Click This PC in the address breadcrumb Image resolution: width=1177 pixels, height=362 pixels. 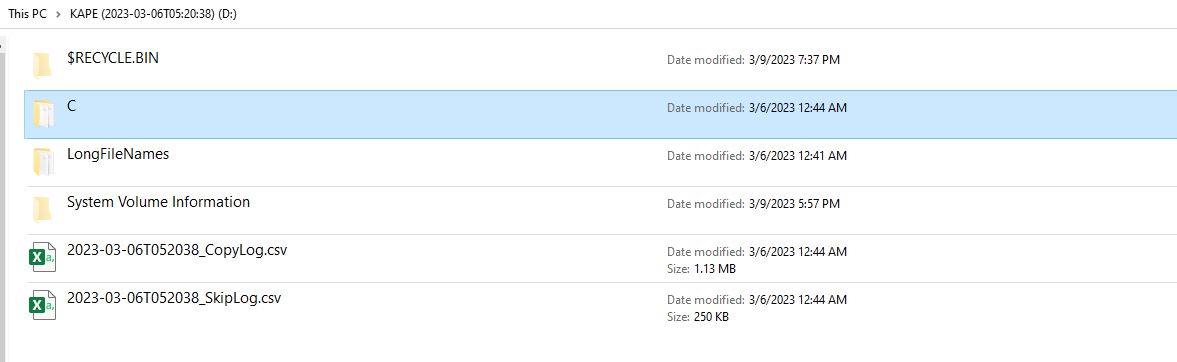[27, 14]
